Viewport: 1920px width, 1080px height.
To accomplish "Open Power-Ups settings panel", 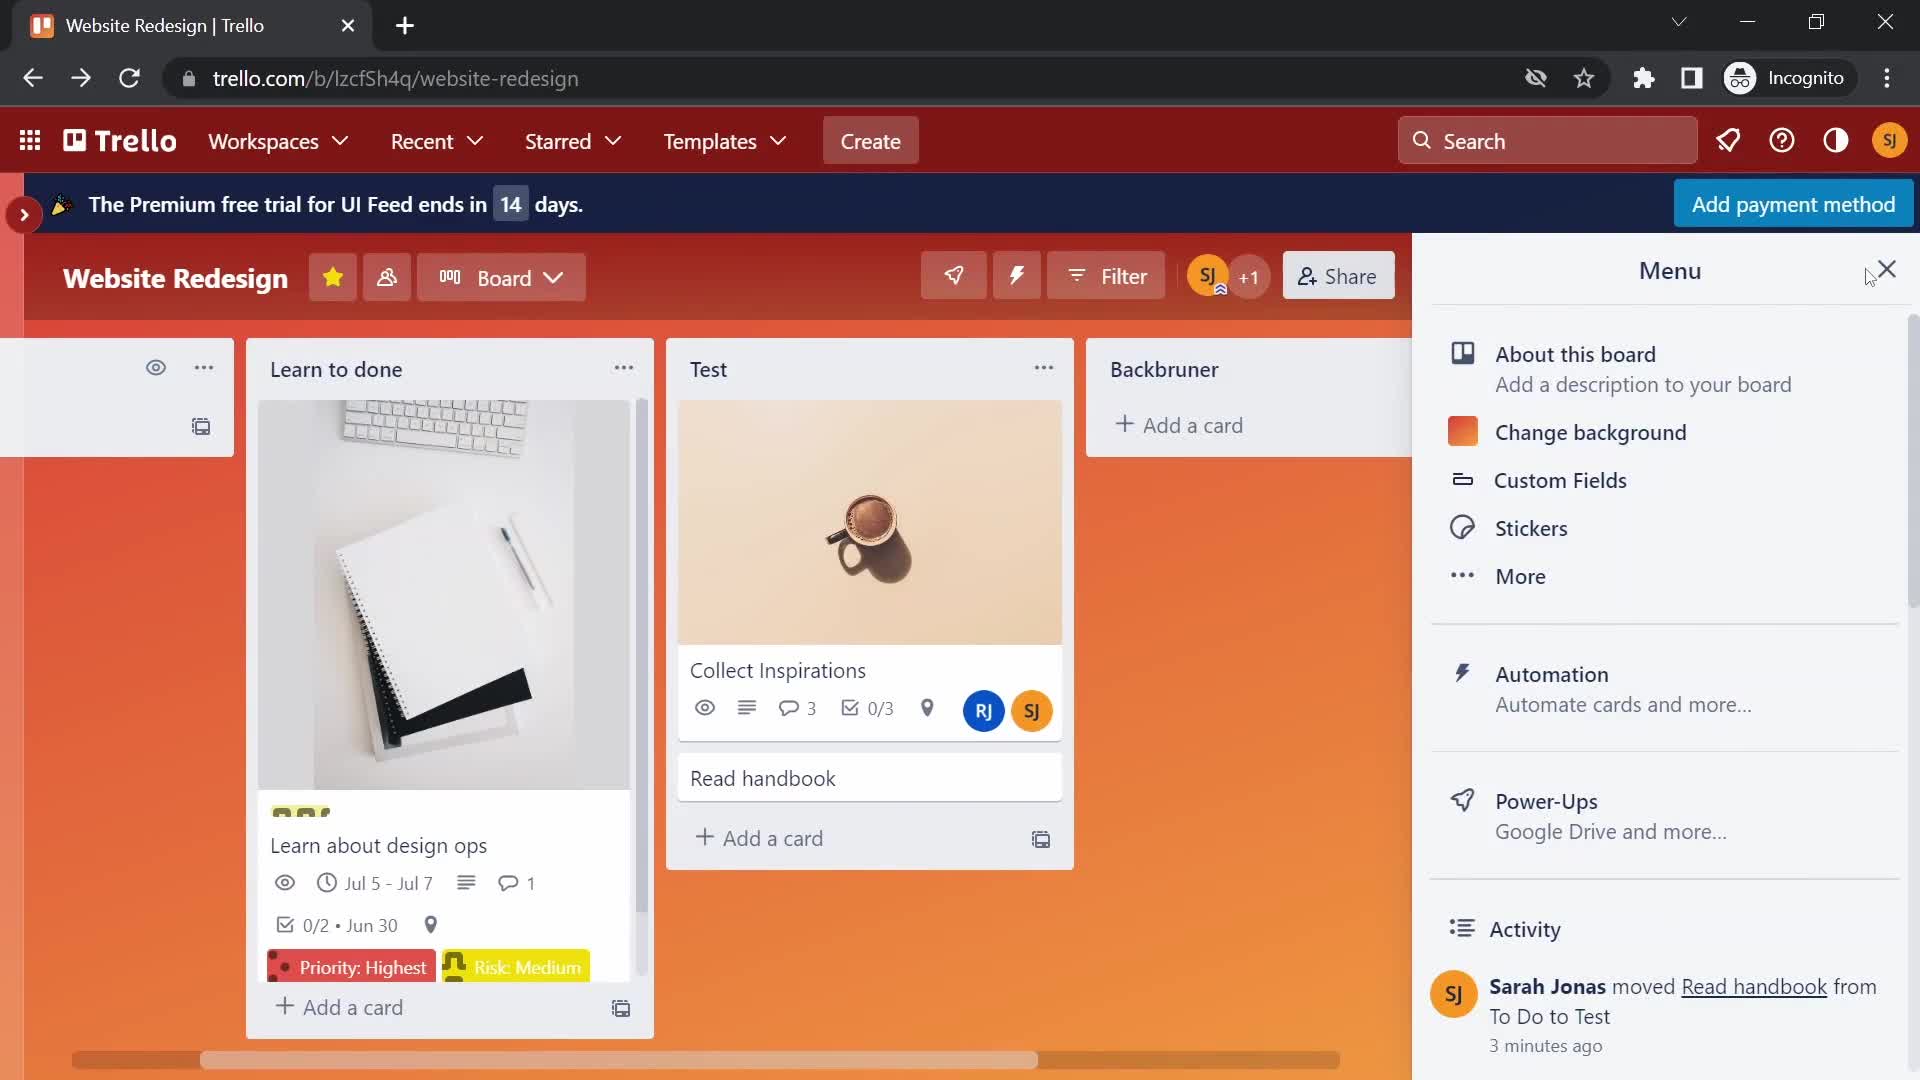I will [x=1545, y=800].
